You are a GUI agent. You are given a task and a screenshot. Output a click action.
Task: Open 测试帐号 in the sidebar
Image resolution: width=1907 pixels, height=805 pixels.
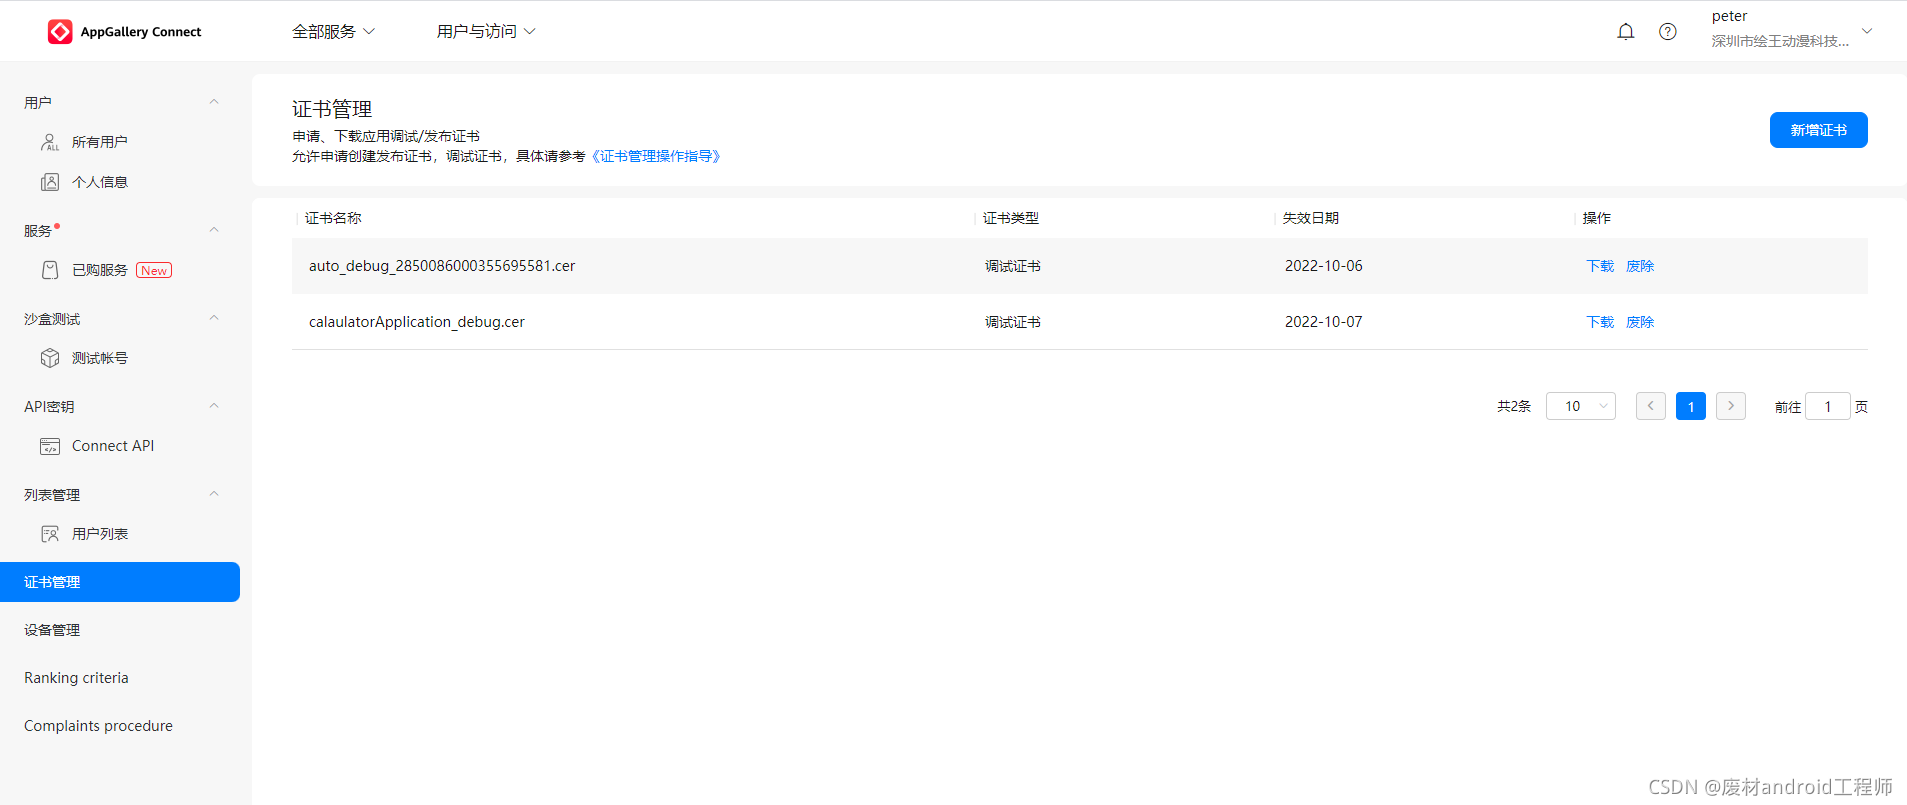[x=100, y=358]
